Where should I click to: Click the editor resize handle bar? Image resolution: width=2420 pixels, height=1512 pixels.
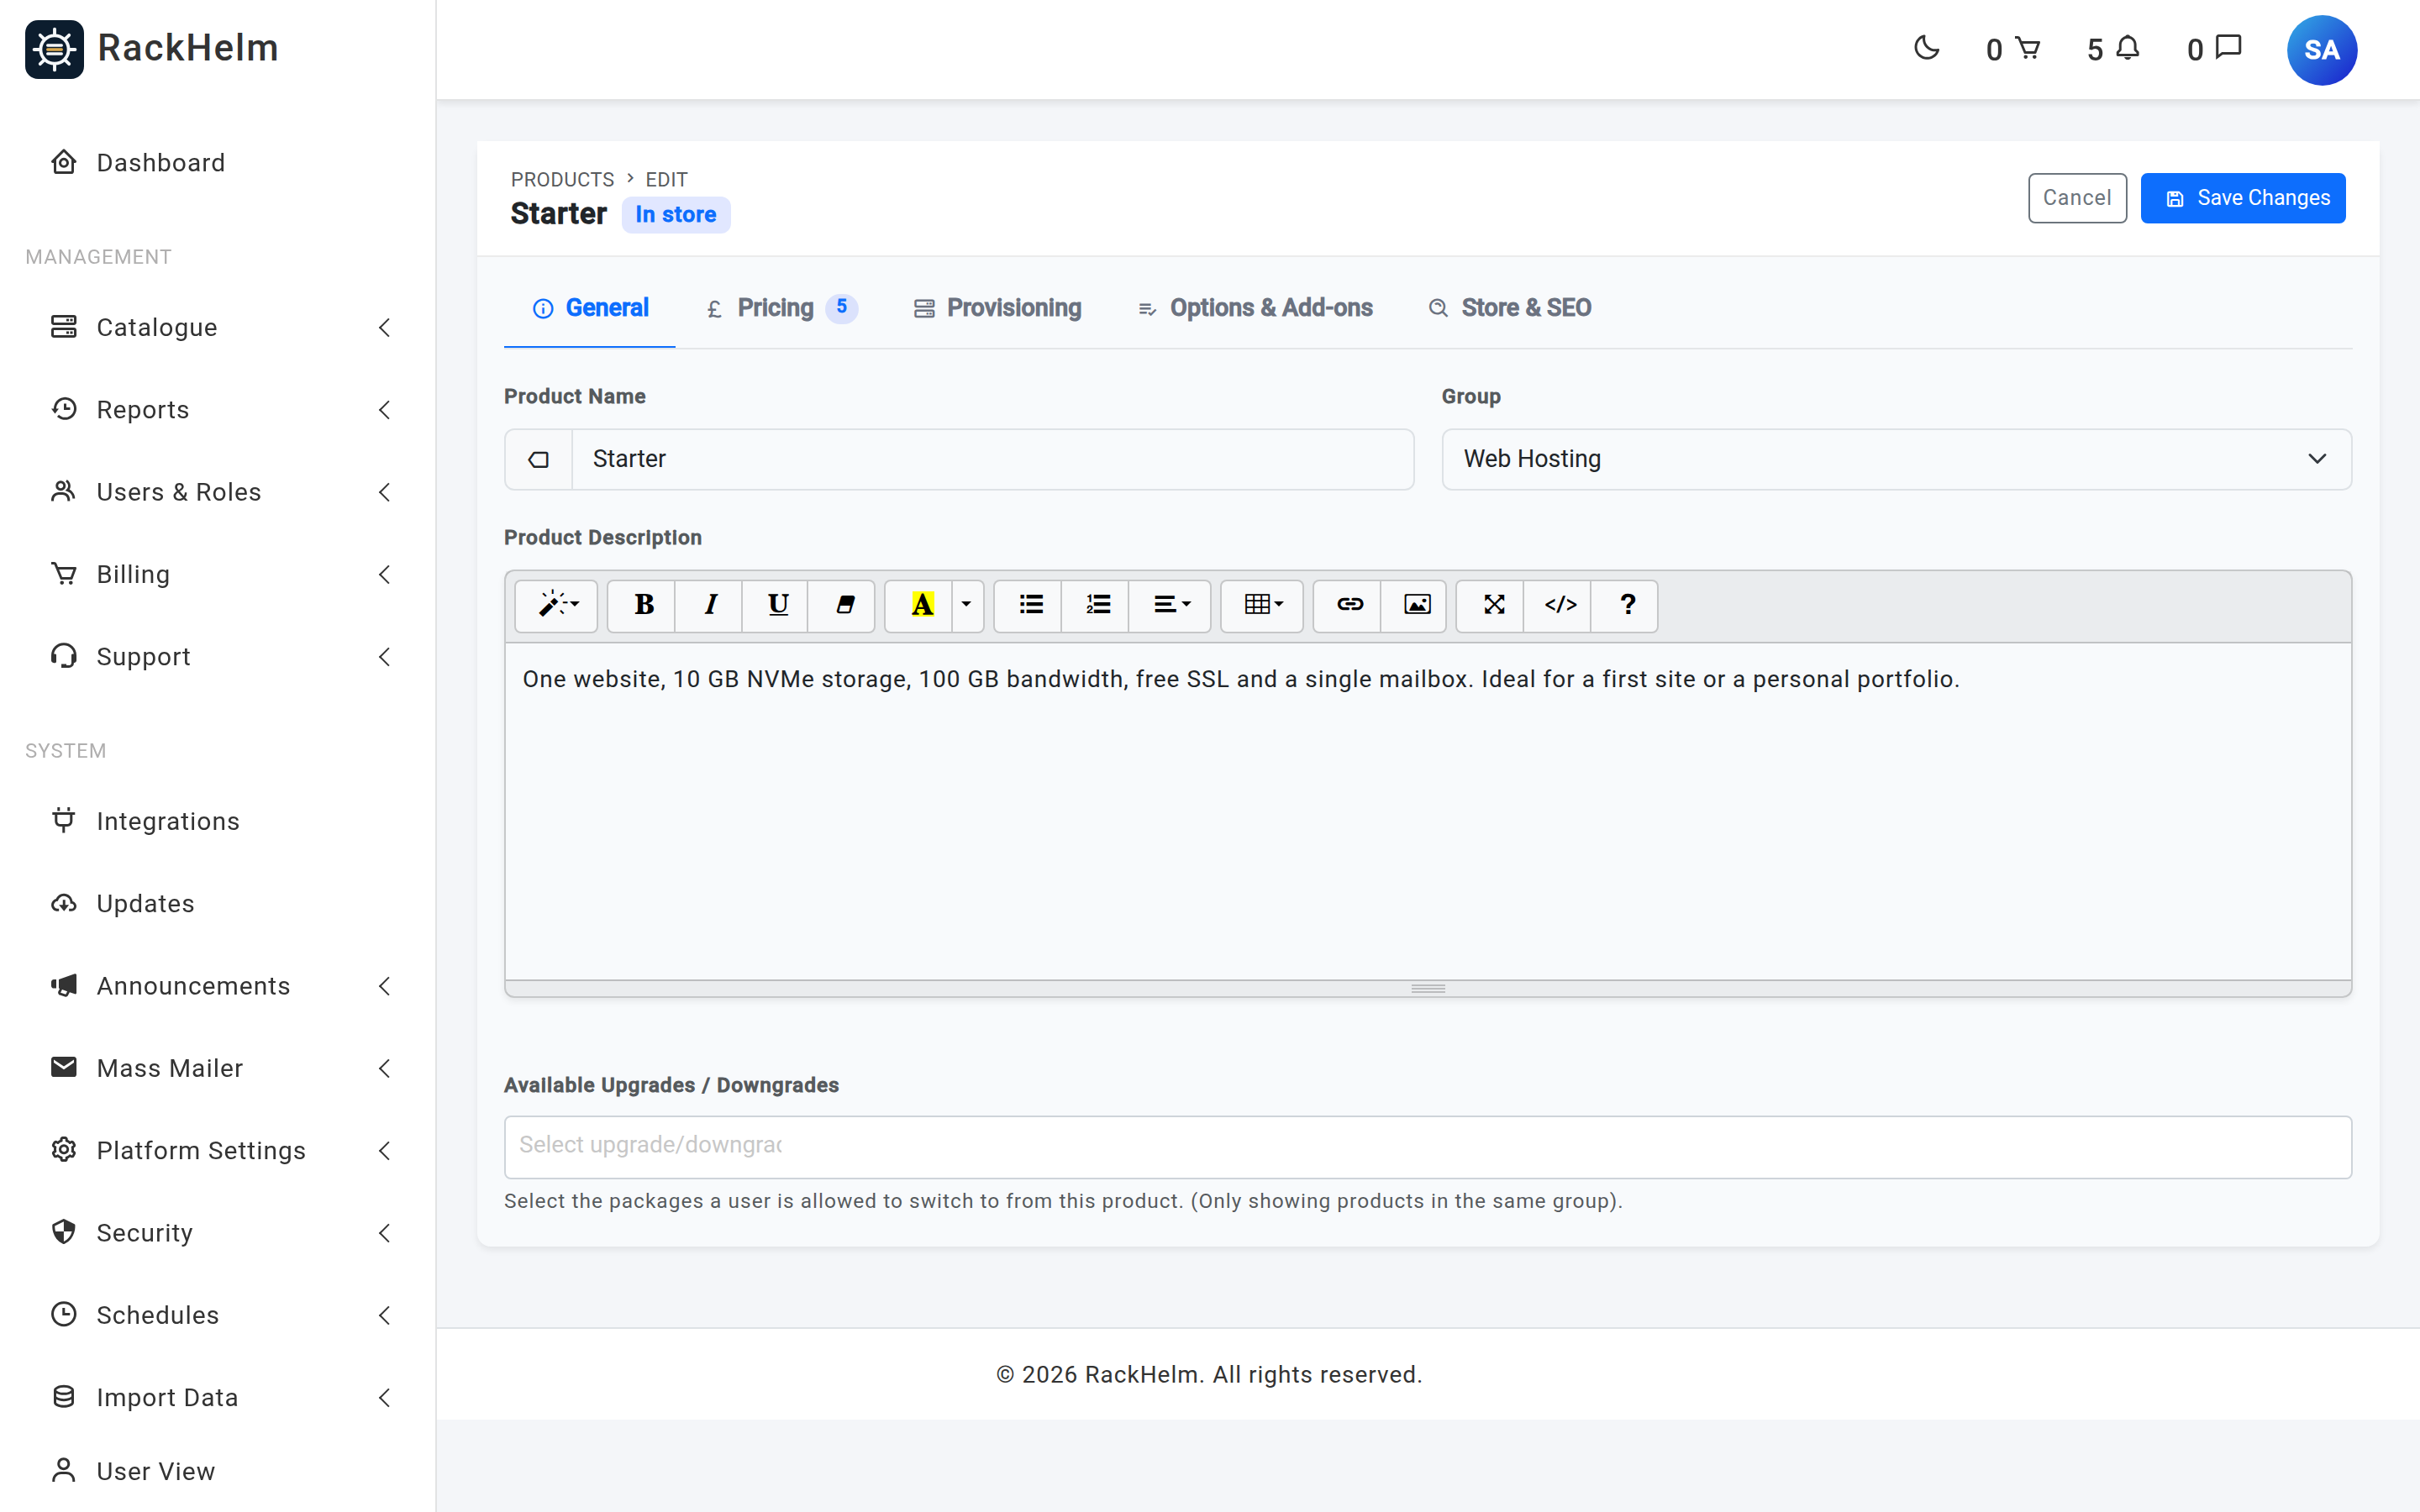click(1427, 988)
